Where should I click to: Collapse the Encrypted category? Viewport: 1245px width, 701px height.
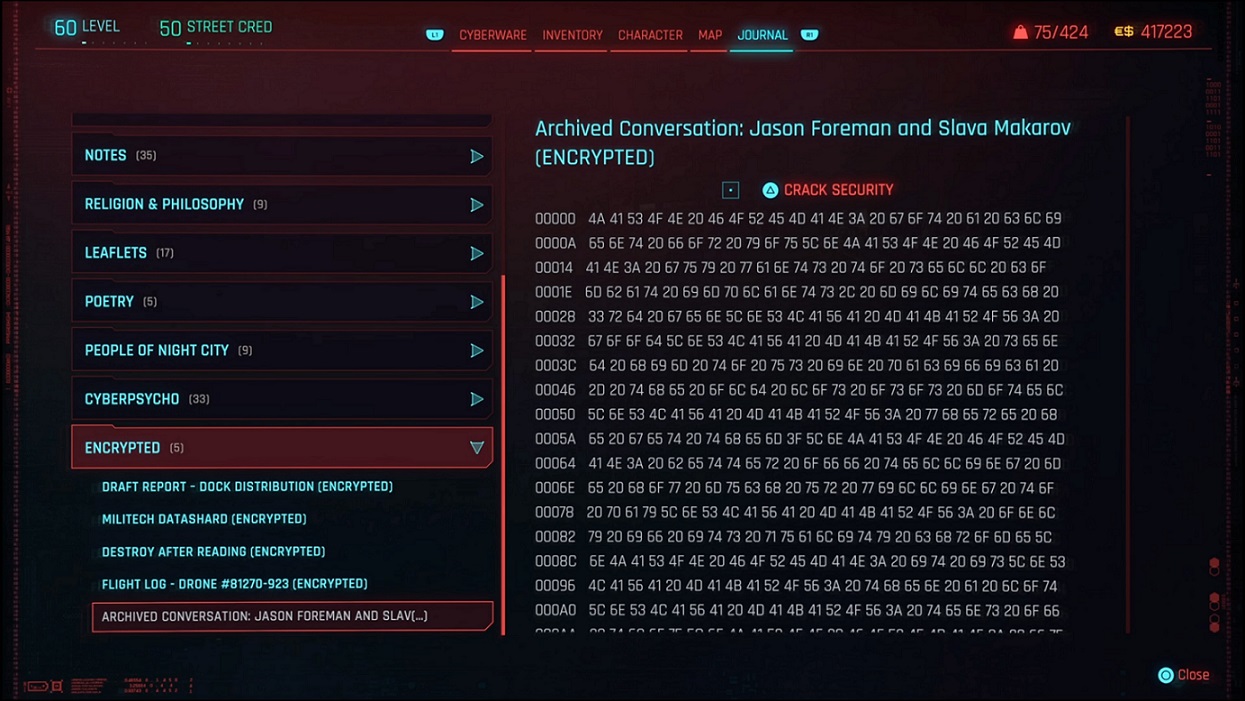tap(477, 448)
